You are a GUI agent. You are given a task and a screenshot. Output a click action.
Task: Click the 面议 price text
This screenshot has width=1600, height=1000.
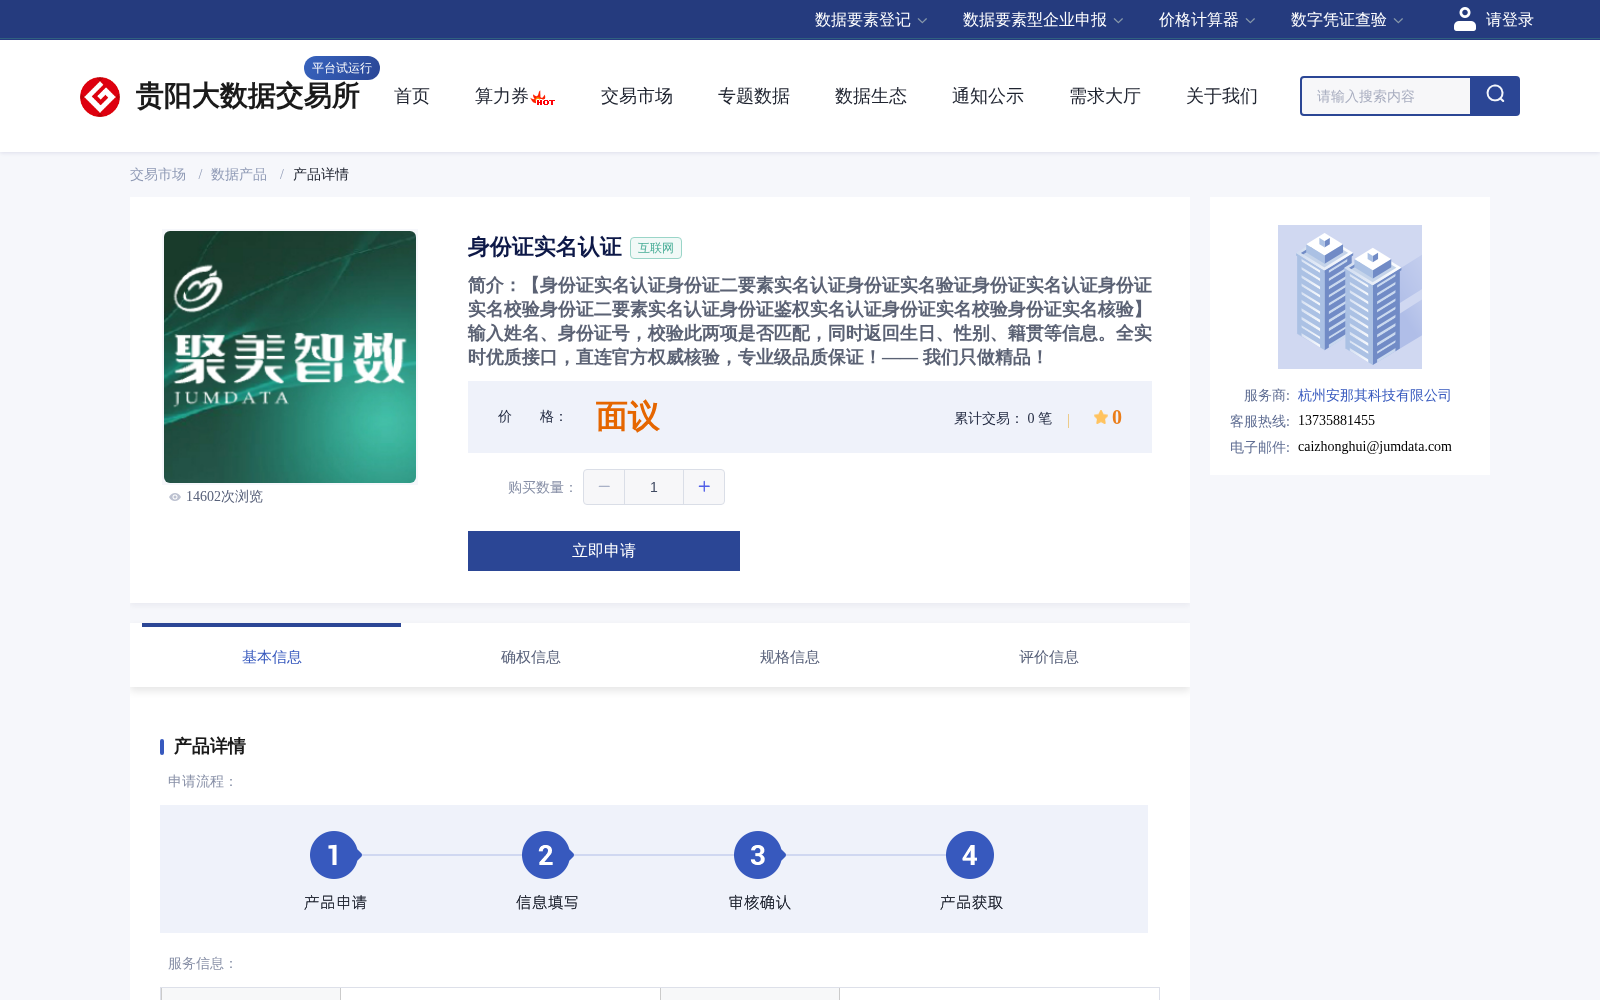[628, 417]
